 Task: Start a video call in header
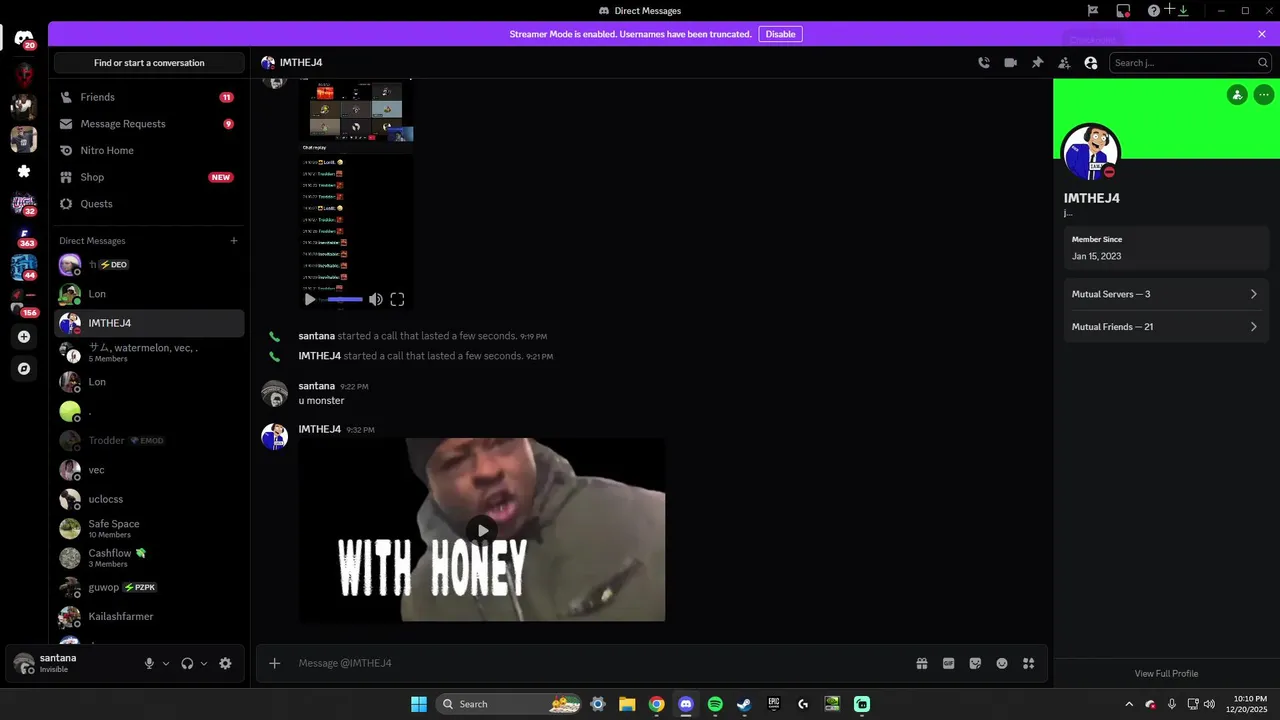[1011, 63]
